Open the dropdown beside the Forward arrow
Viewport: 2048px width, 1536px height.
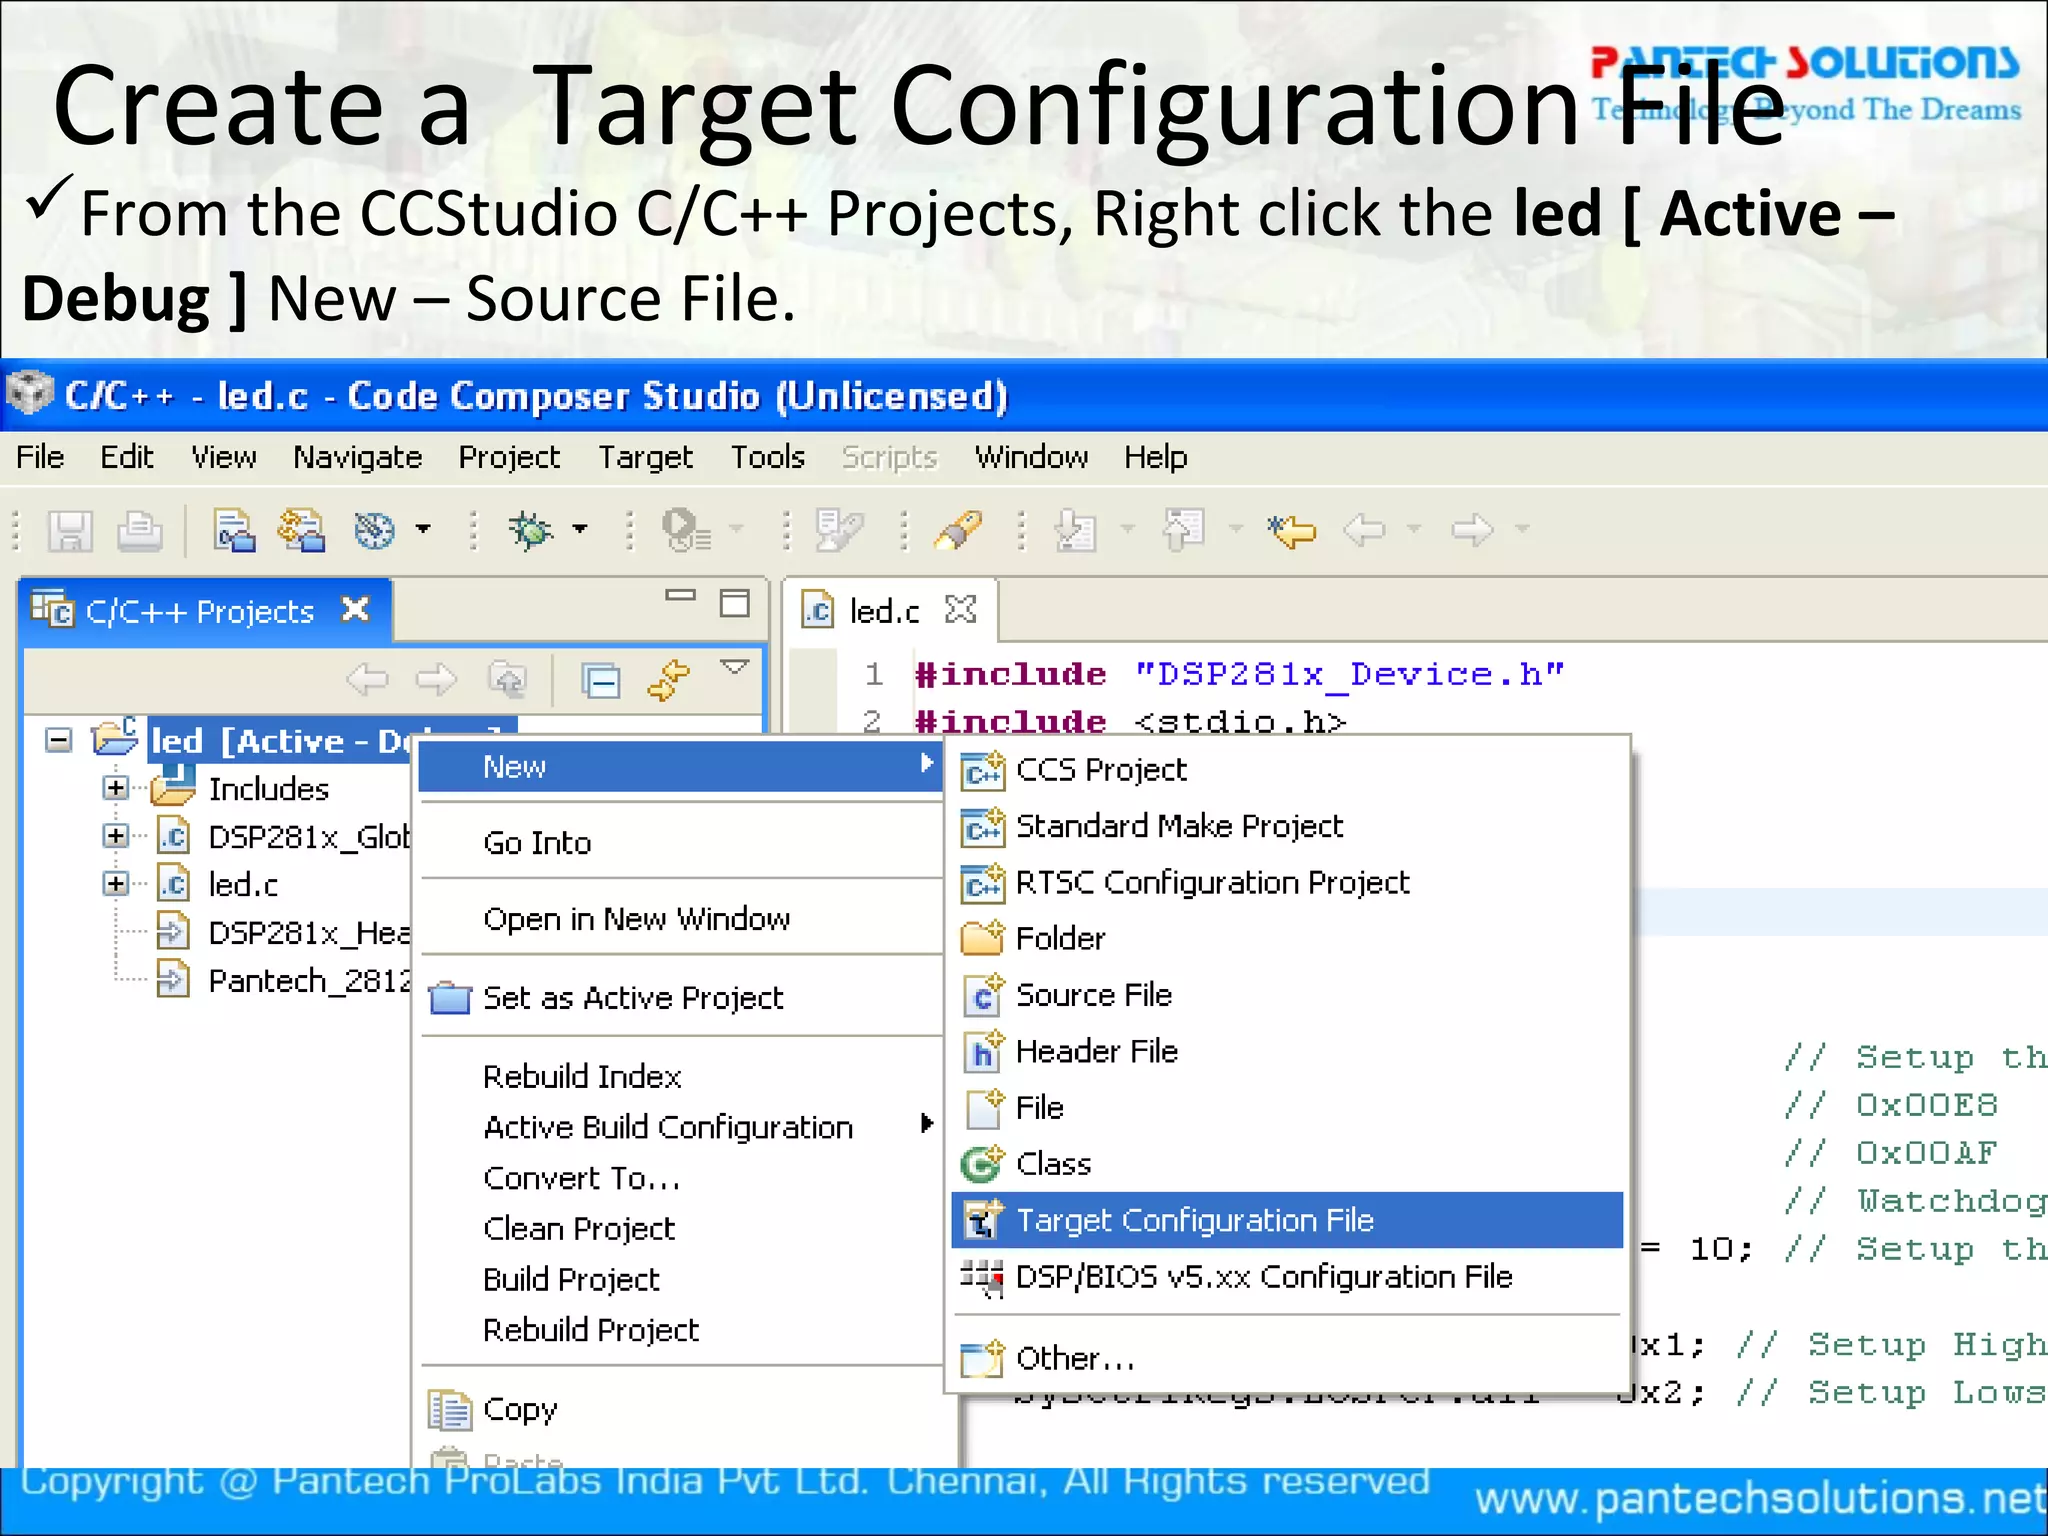pyautogui.click(x=1522, y=529)
